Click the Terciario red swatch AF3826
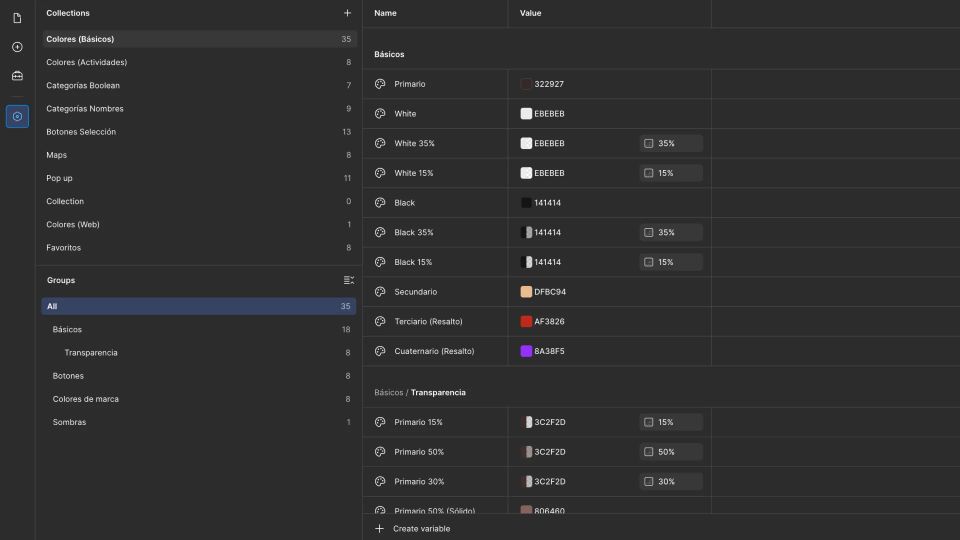This screenshot has height=540, width=960. tap(526, 321)
